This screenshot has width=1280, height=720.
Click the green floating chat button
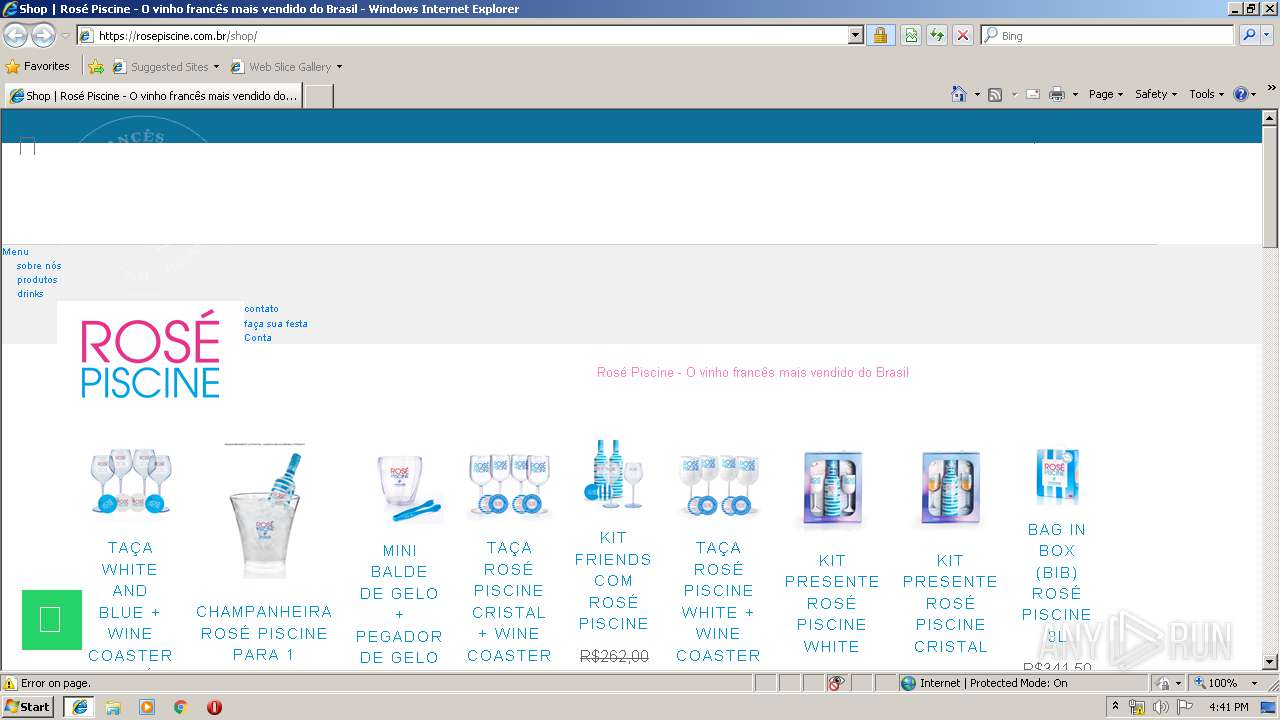pos(51,620)
